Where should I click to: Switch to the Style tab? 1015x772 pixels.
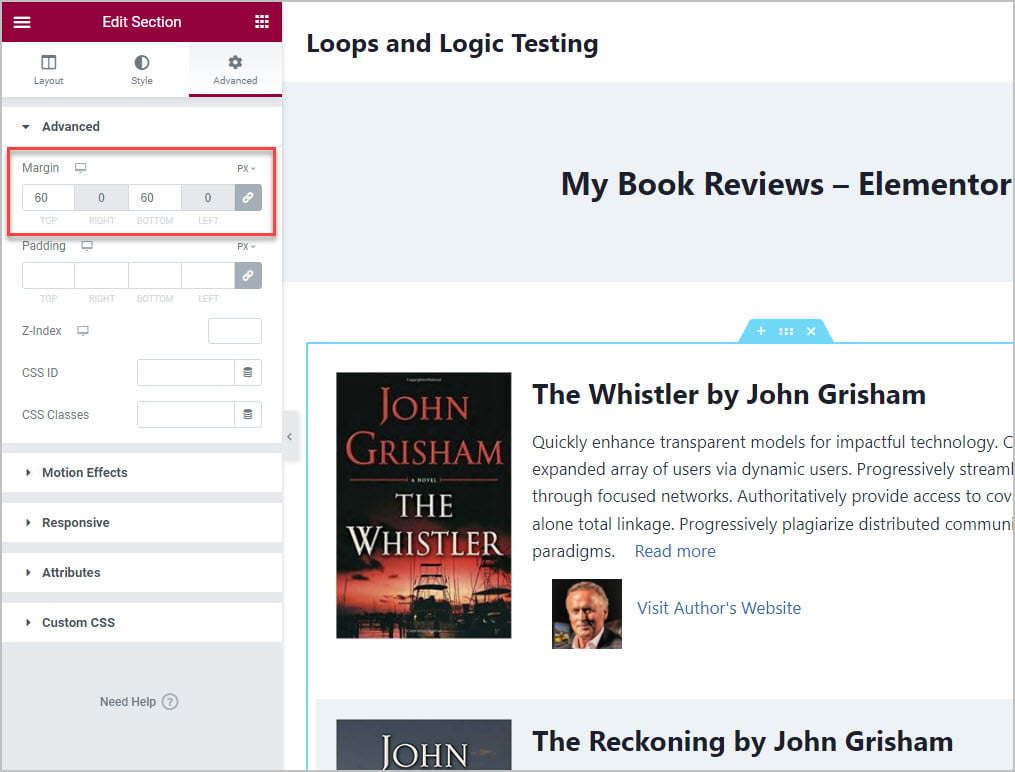coord(142,70)
